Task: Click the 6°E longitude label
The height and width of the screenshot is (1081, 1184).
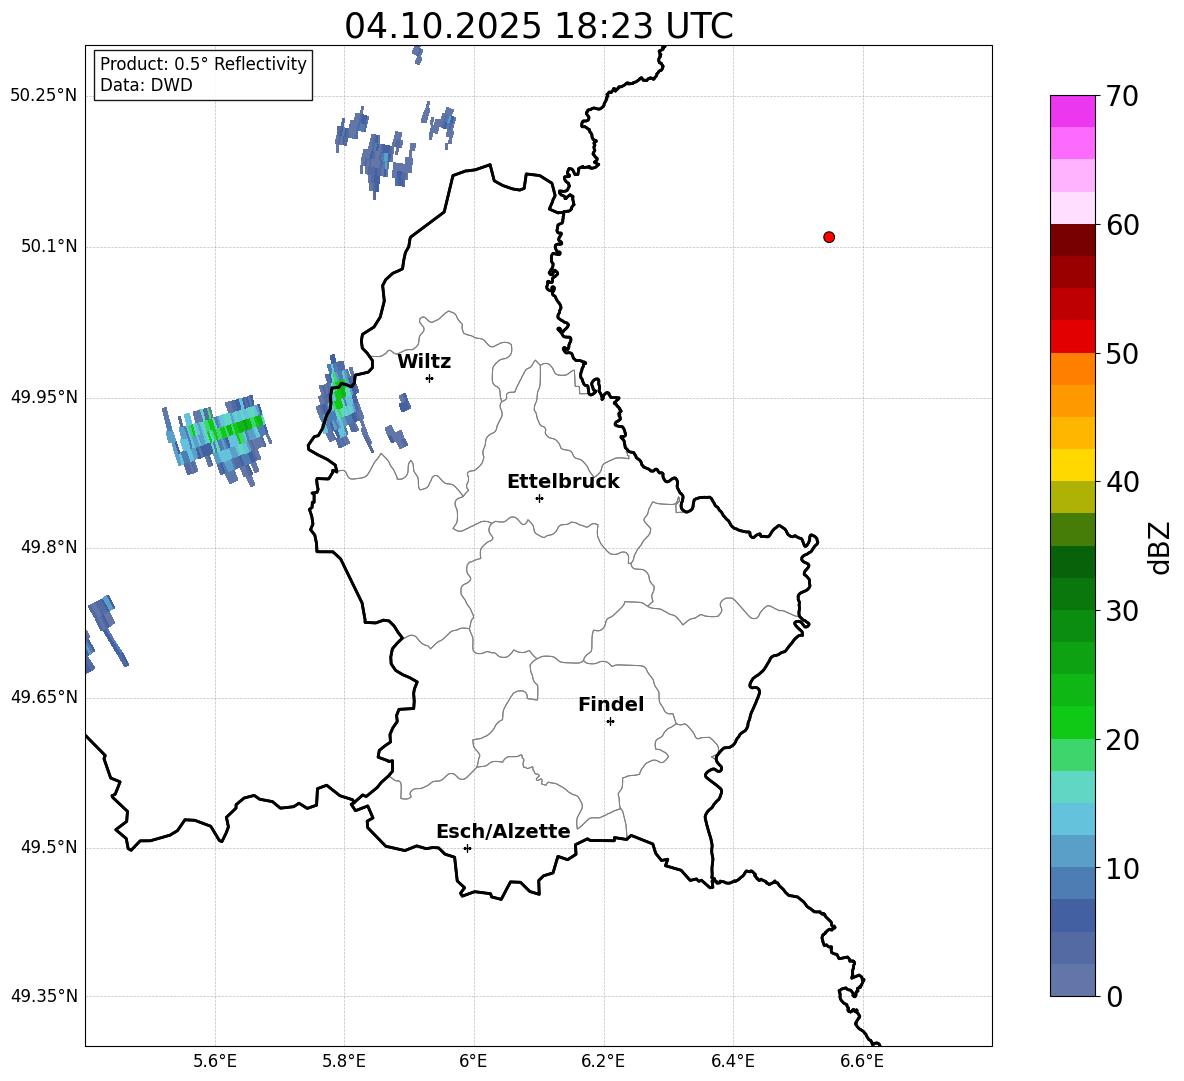Action: coord(473,1061)
